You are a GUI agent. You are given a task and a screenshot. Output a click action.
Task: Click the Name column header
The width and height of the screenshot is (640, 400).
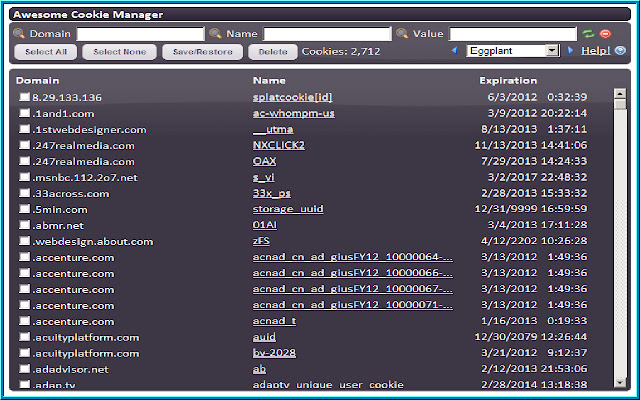[269, 80]
